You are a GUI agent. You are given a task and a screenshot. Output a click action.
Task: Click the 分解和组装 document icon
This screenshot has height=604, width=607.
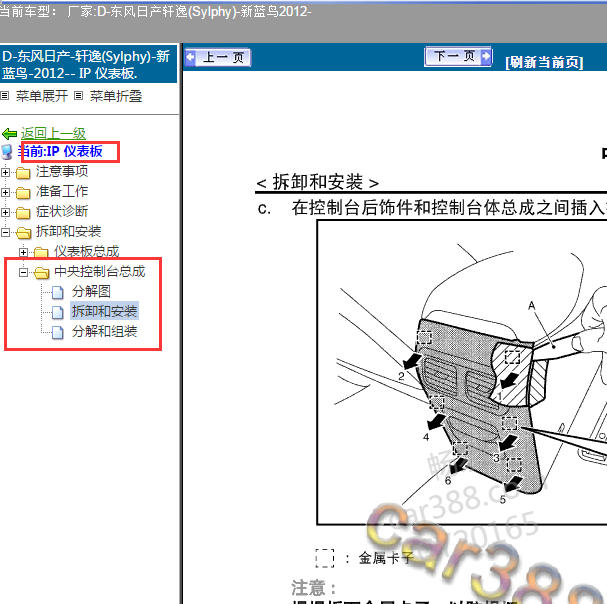(x=58, y=332)
